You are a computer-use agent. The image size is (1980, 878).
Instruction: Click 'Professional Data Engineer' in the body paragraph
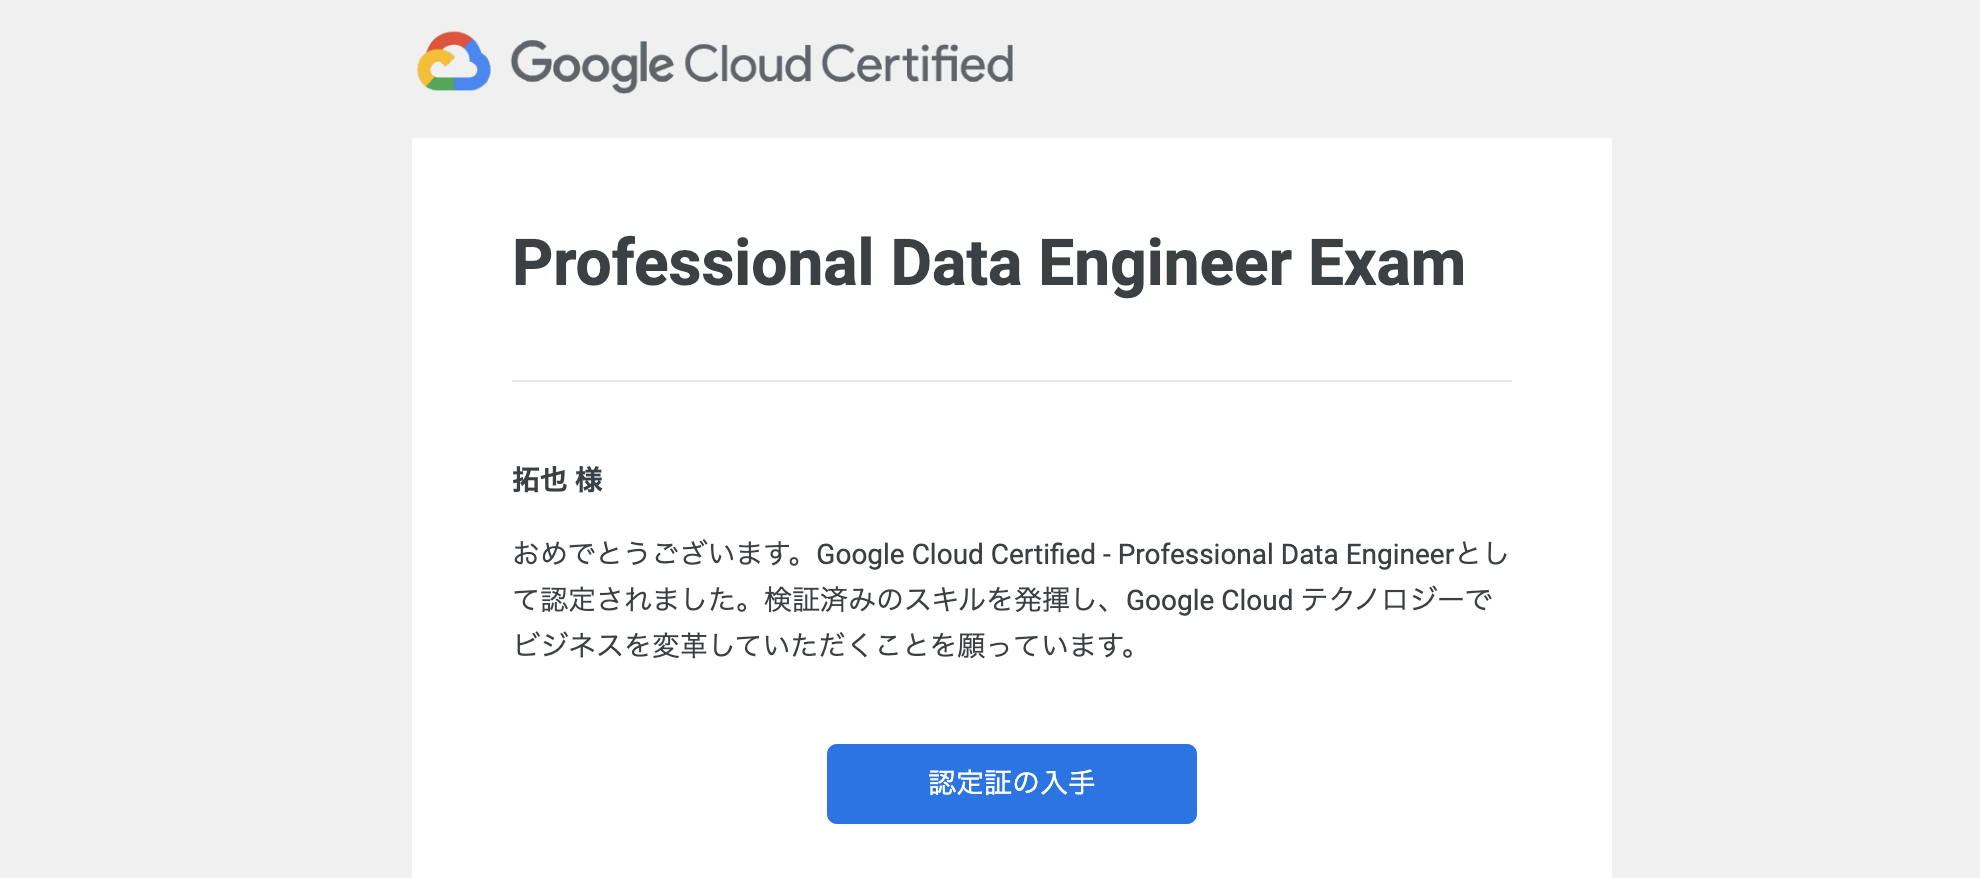click(1285, 554)
